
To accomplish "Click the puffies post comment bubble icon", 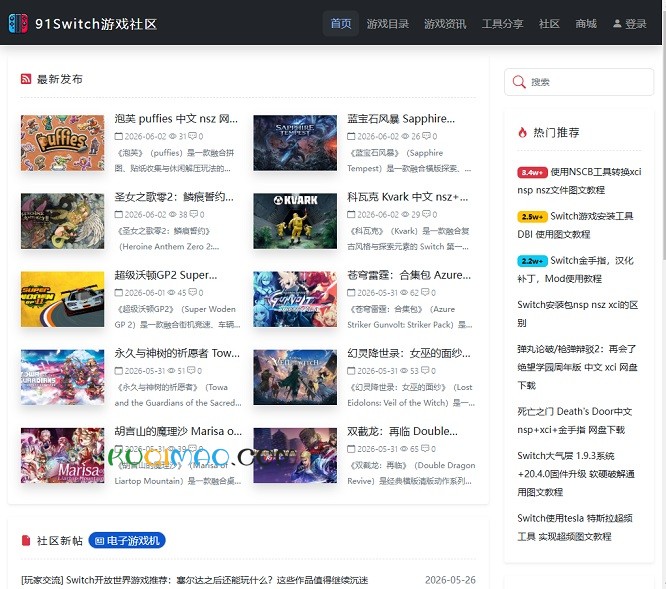I will tap(192, 136).
